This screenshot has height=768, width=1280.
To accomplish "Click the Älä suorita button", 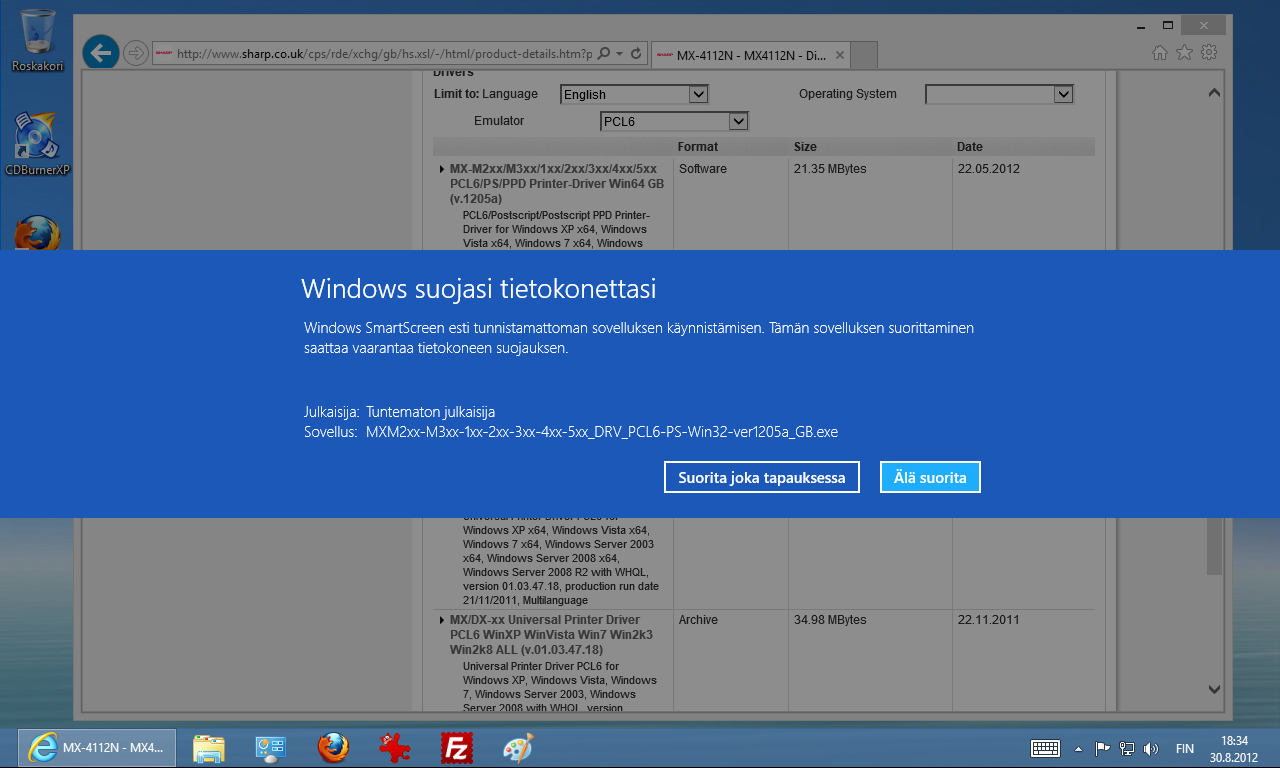I will pyautogui.click(x=930, y=478).
